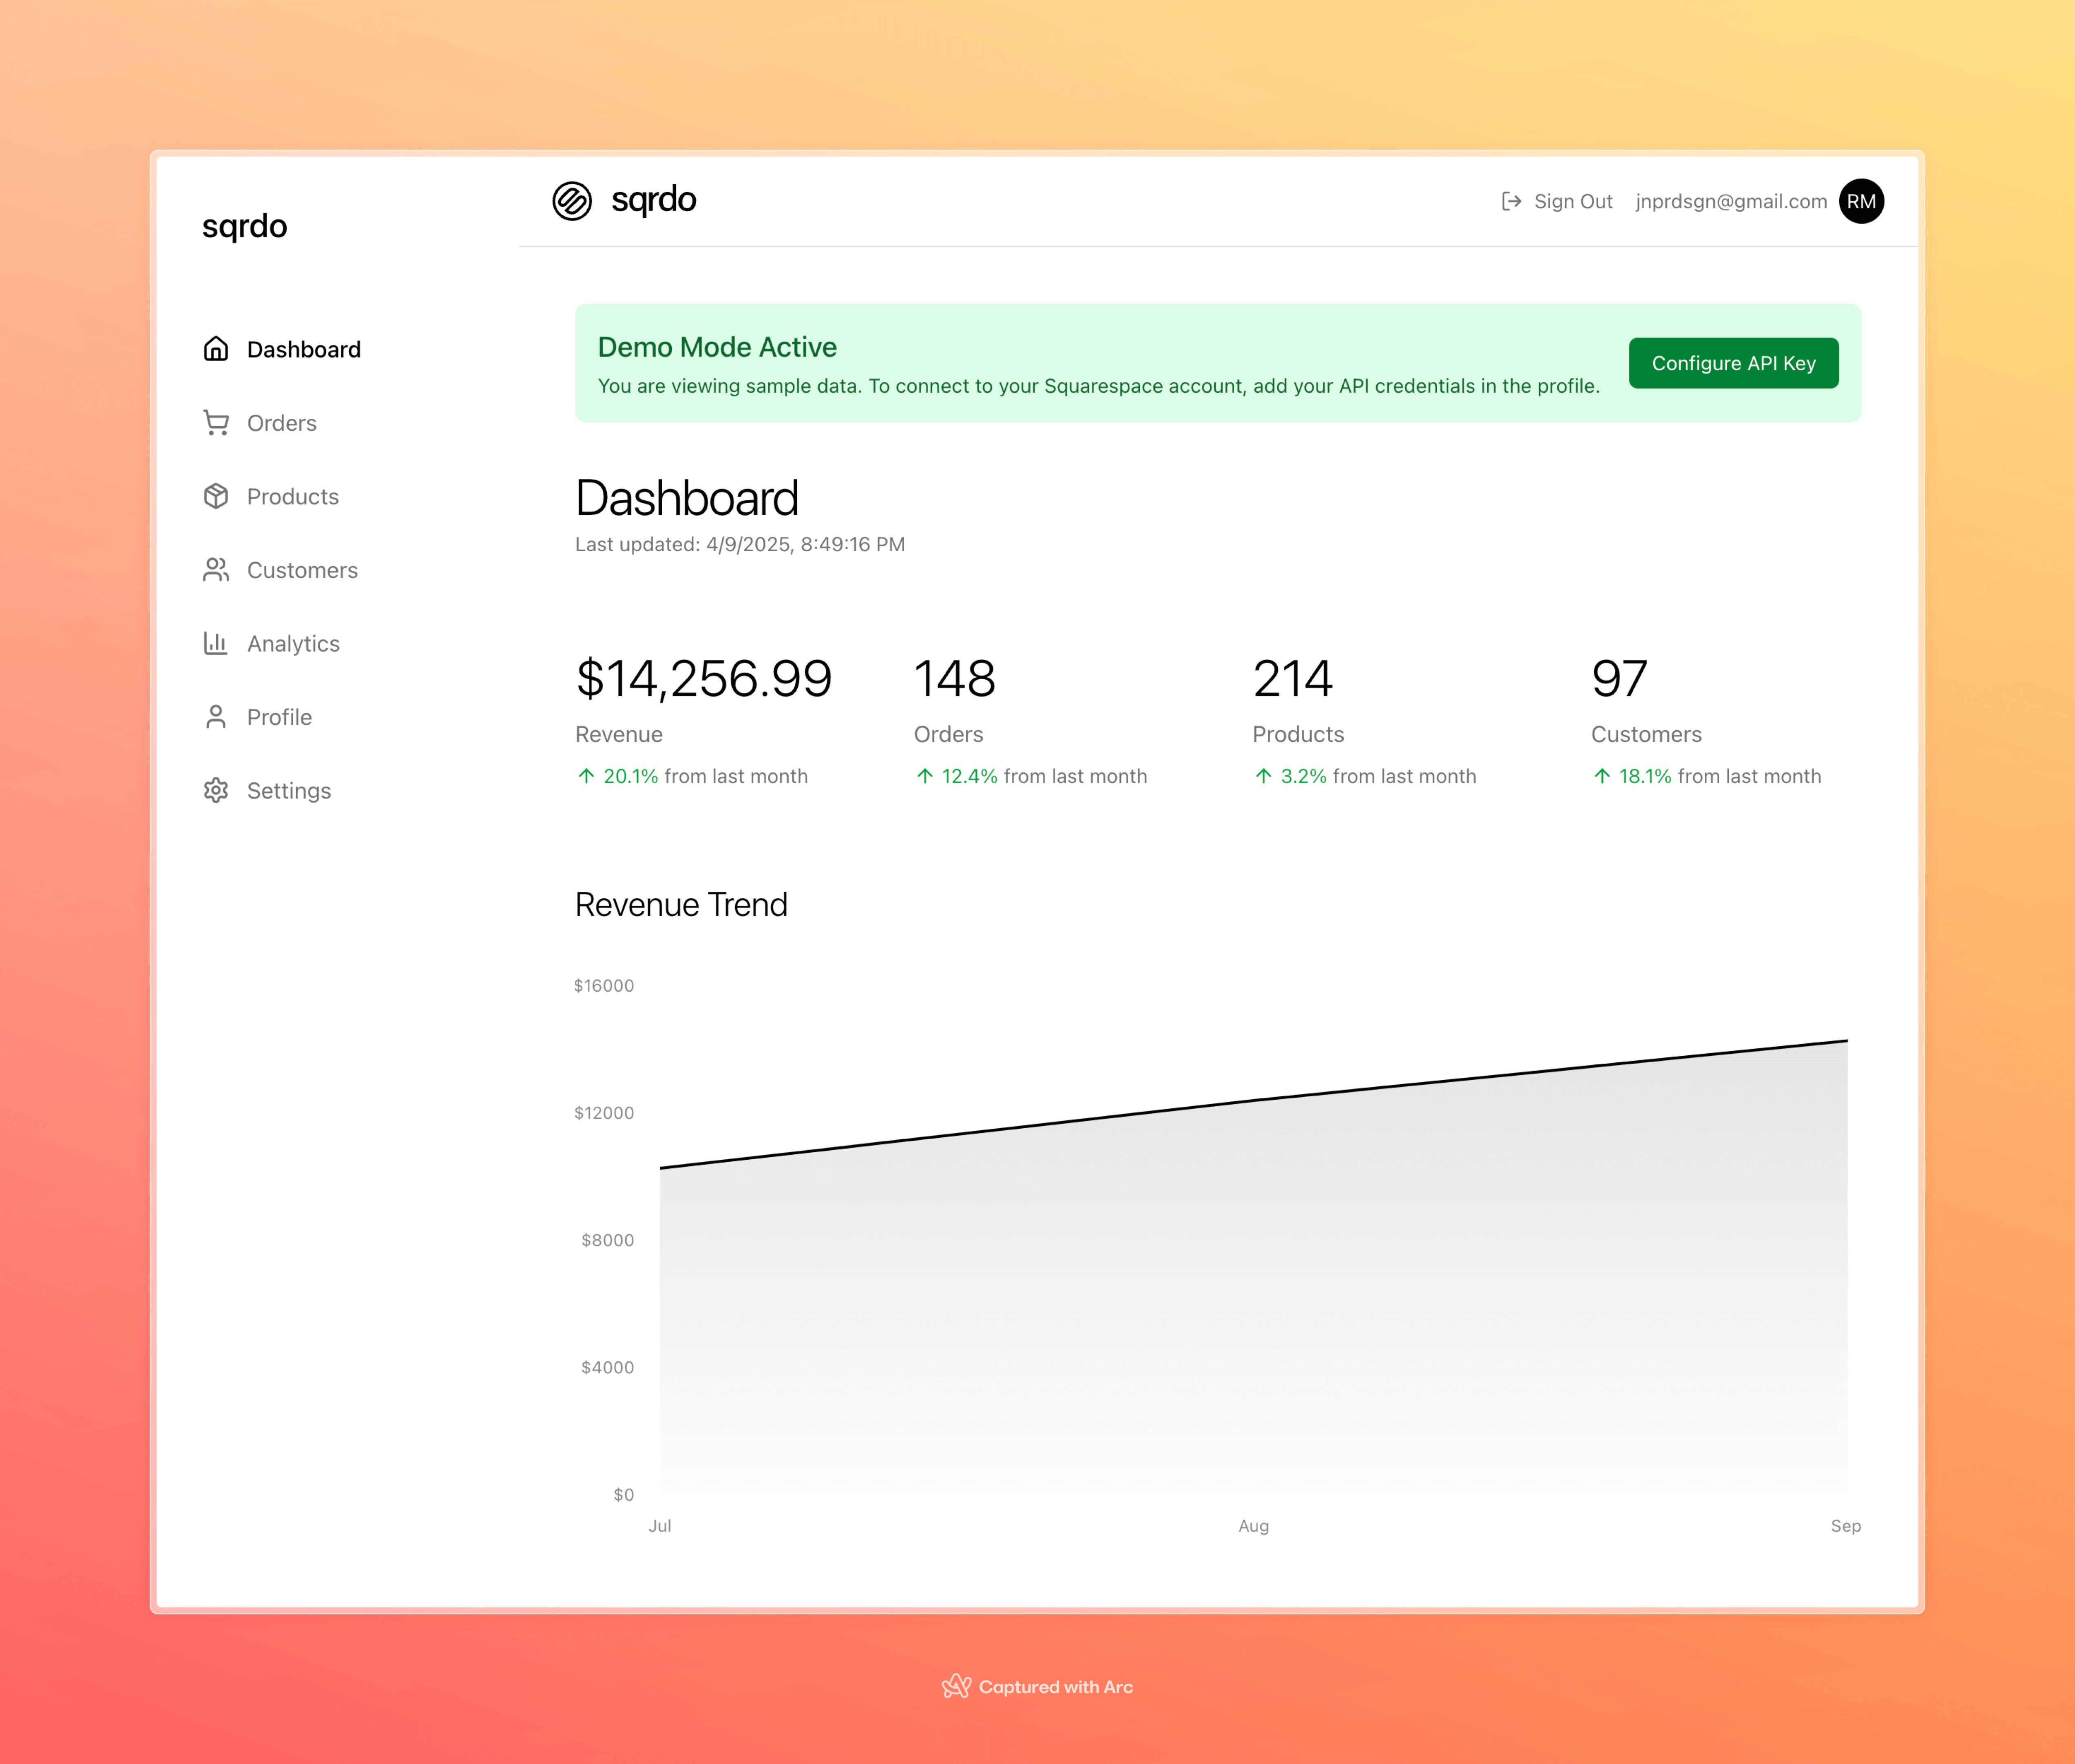Select the Profile person icon

215,717
